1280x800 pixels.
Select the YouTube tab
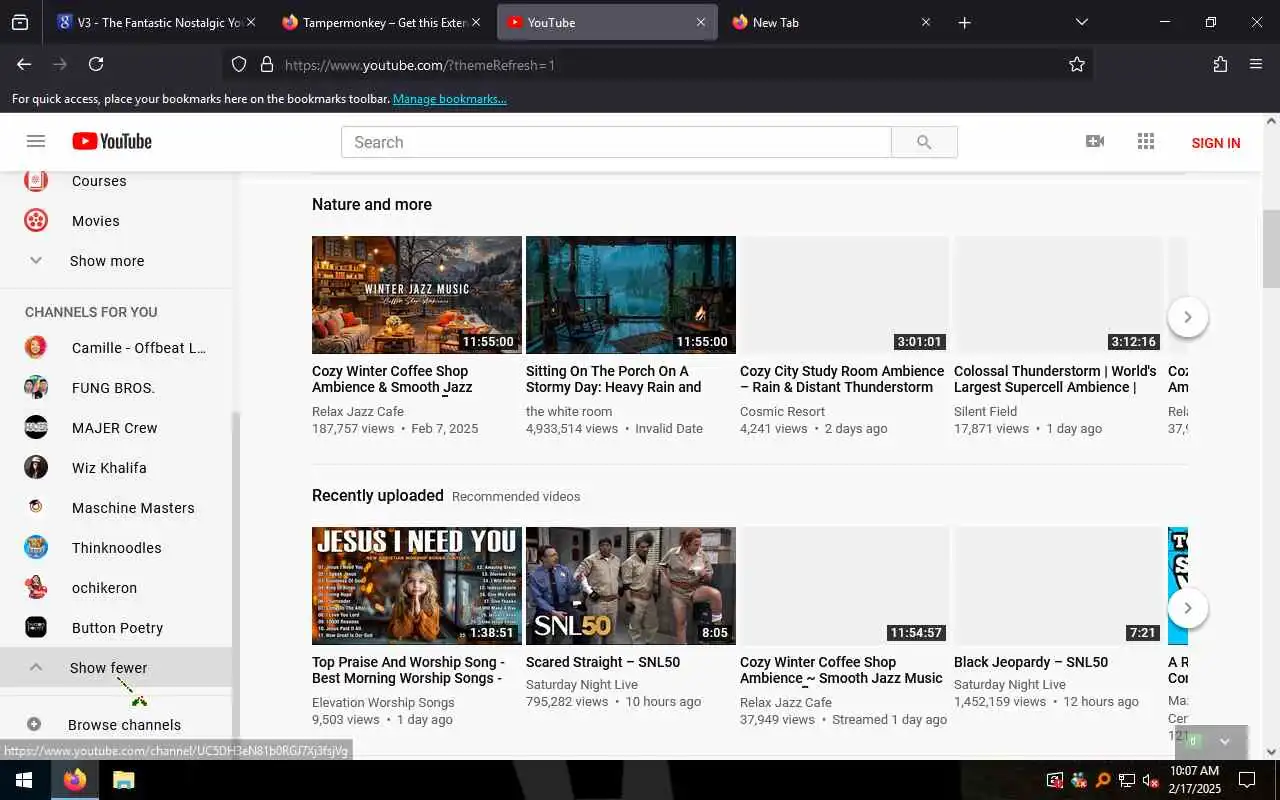607,22
